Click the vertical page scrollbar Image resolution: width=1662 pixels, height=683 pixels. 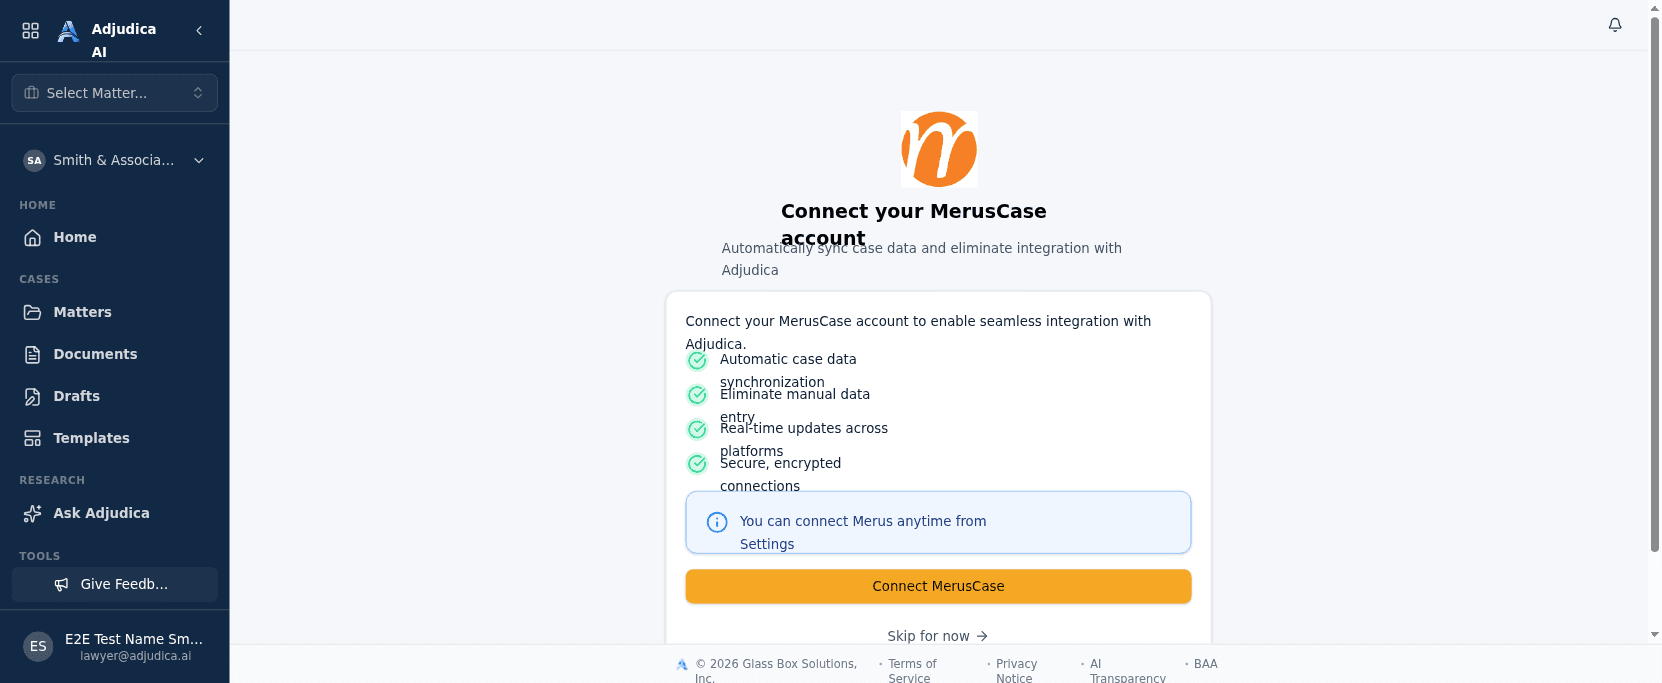click(x=1655, y=285)
